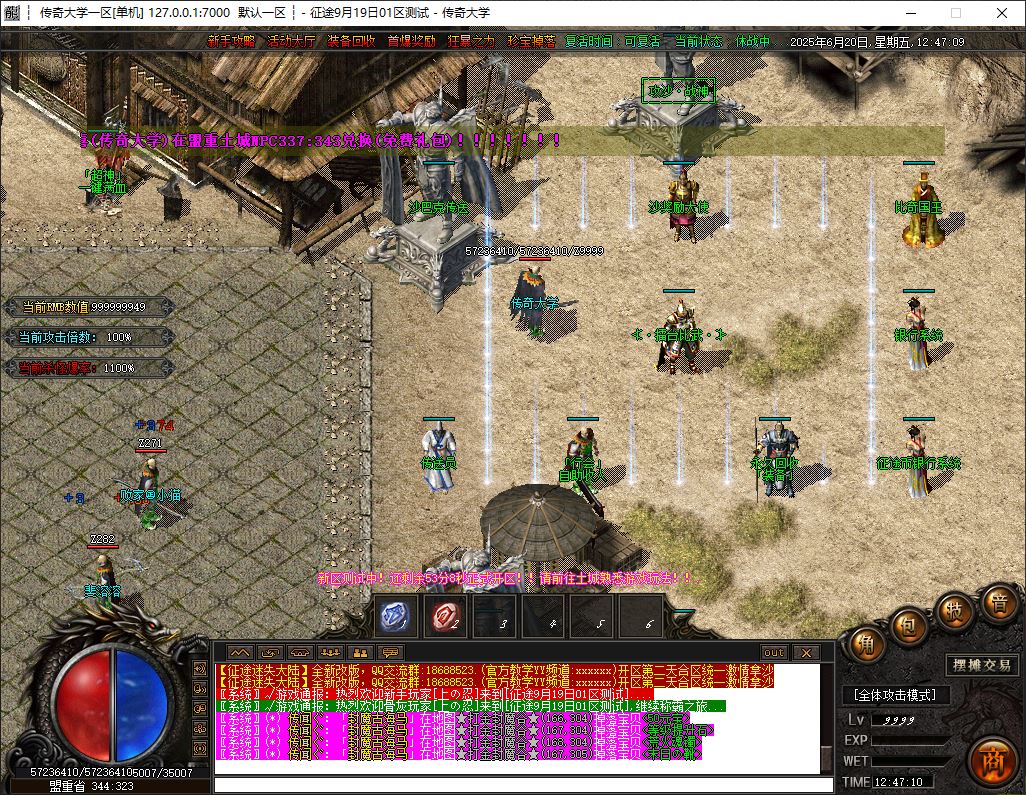Click the speech bubble icon on chat toolbar
The image size is (1026, 795).
pyautogui.click(x=391, y=652)
